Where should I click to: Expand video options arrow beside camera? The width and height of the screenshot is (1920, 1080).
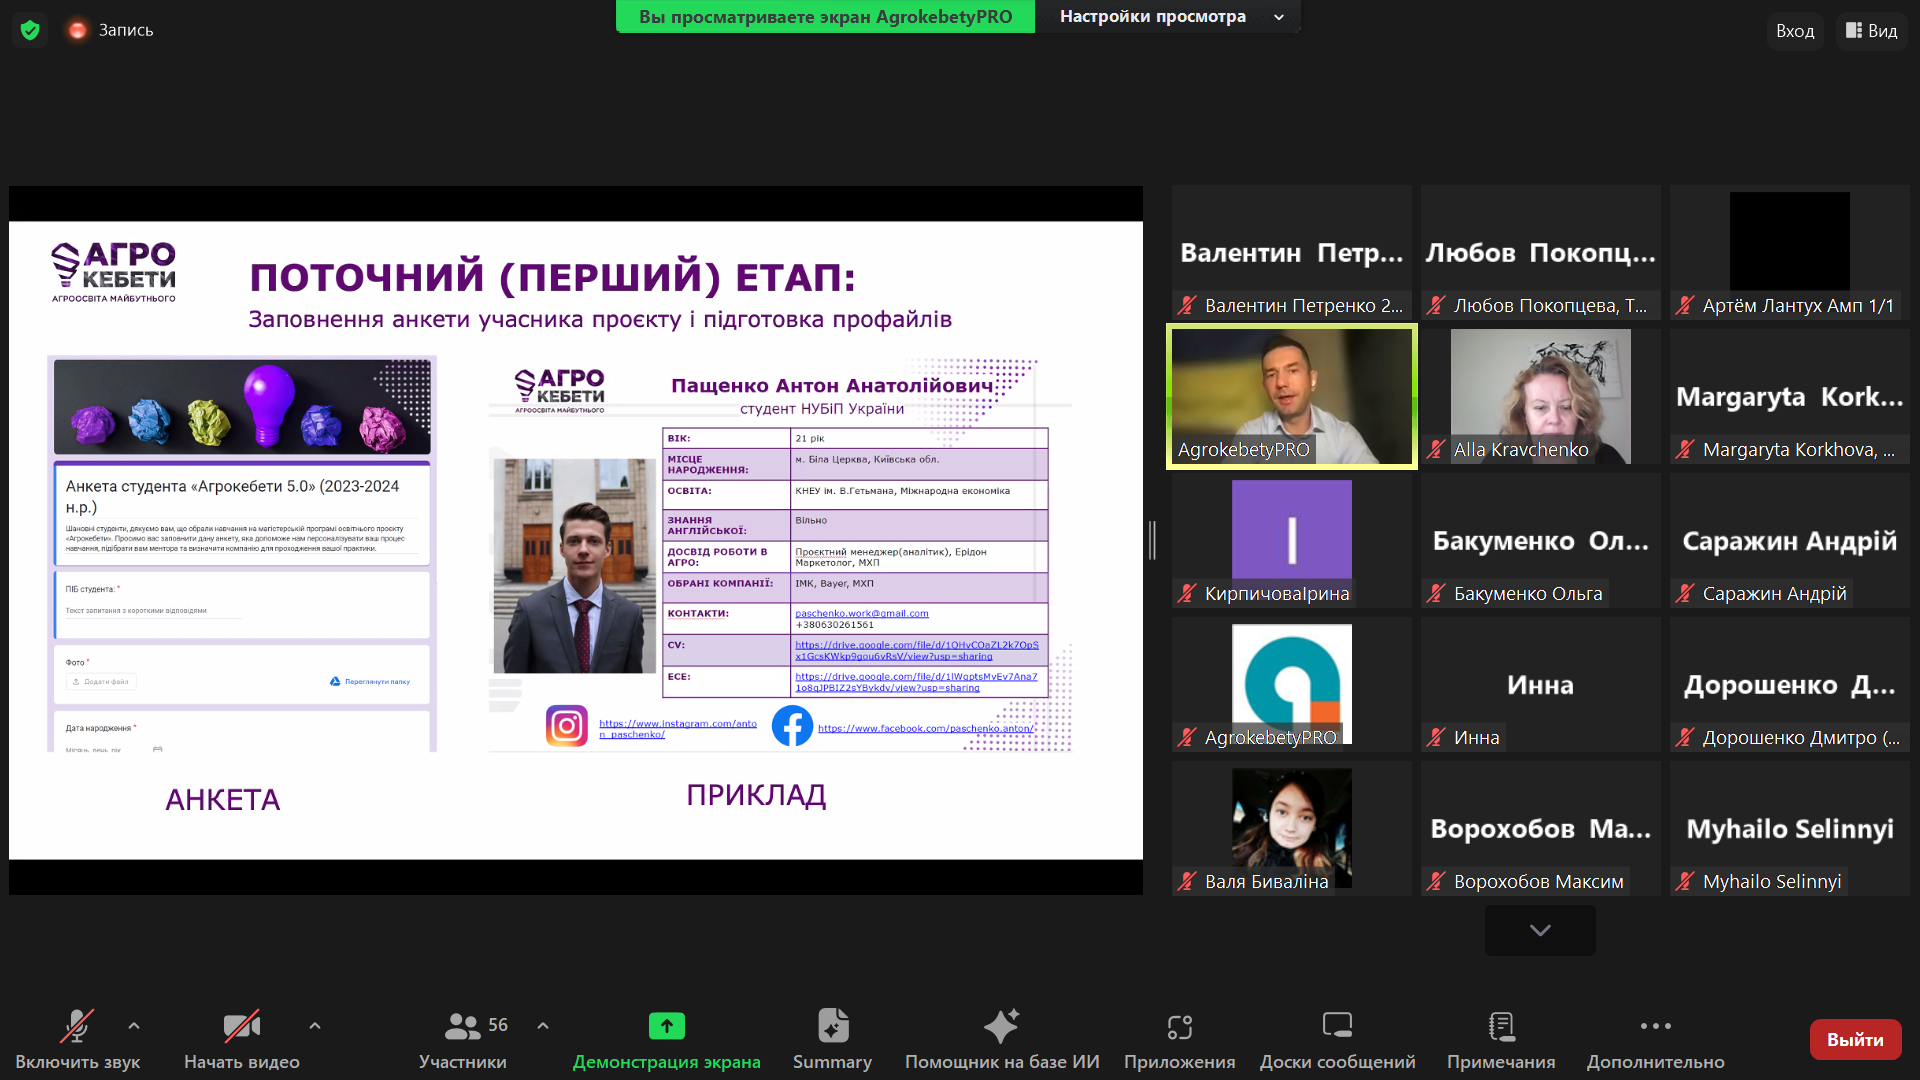pos(315,1026)
